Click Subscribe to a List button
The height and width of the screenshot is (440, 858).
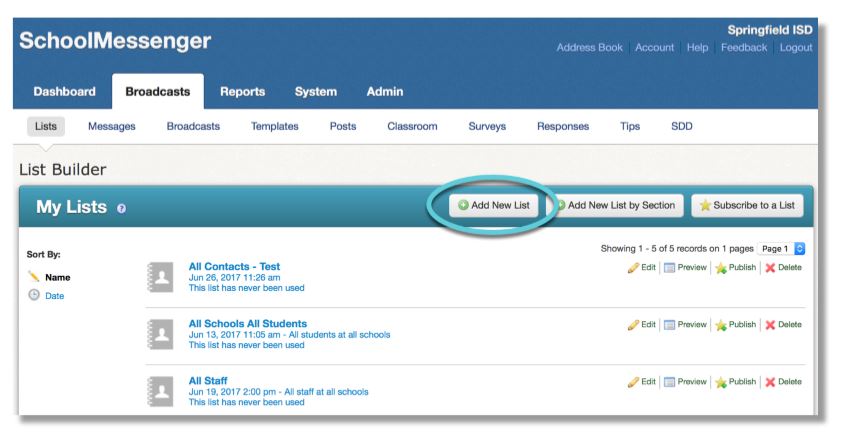(747, 205)
